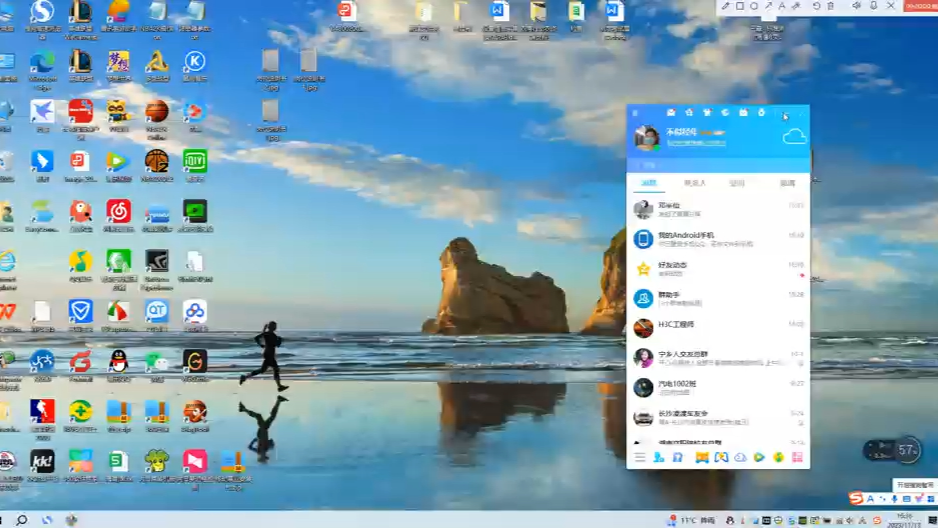Open the H3C工程师 chat
Screen dimensions: 938x528
[x=718, y=328]
